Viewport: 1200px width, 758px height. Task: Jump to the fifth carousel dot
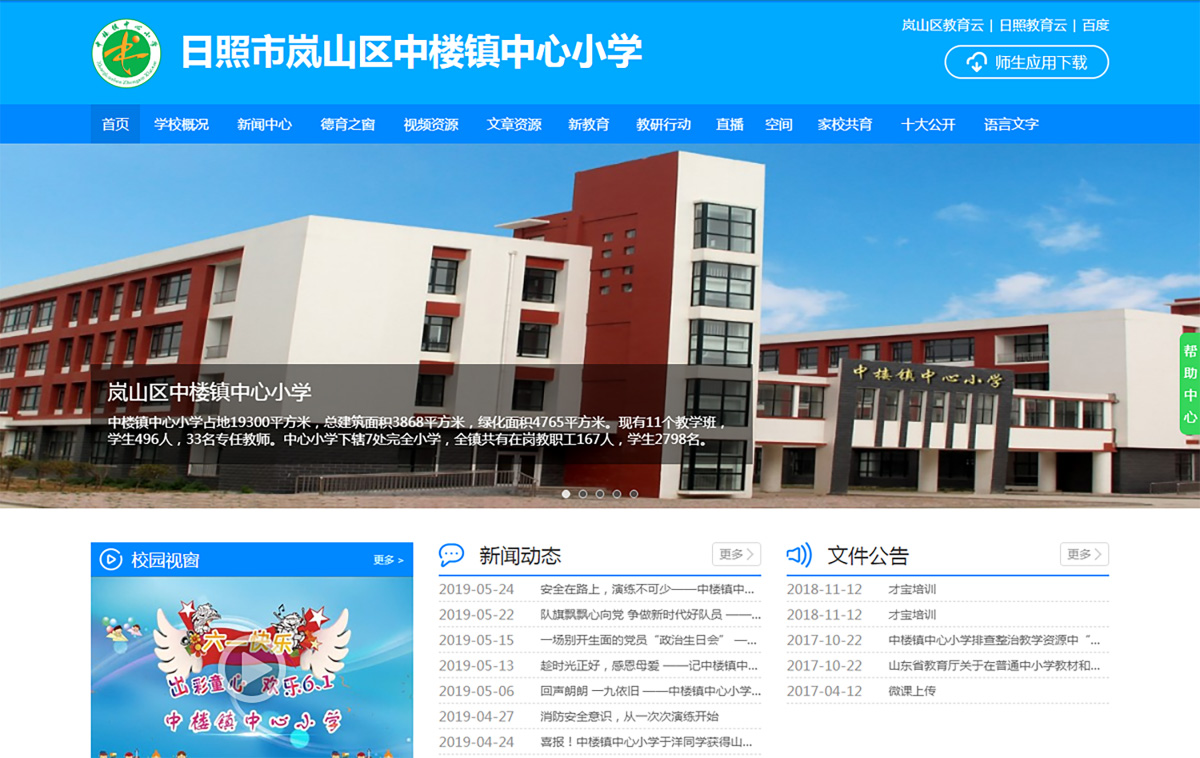pyautogui.click(x=634, y=494)
